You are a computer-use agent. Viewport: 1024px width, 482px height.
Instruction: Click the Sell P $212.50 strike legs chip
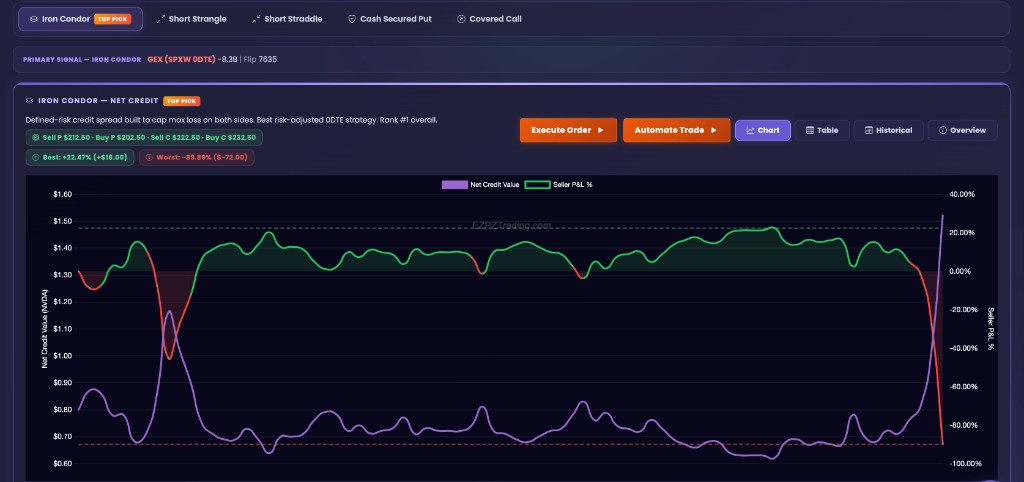point(144,137)
